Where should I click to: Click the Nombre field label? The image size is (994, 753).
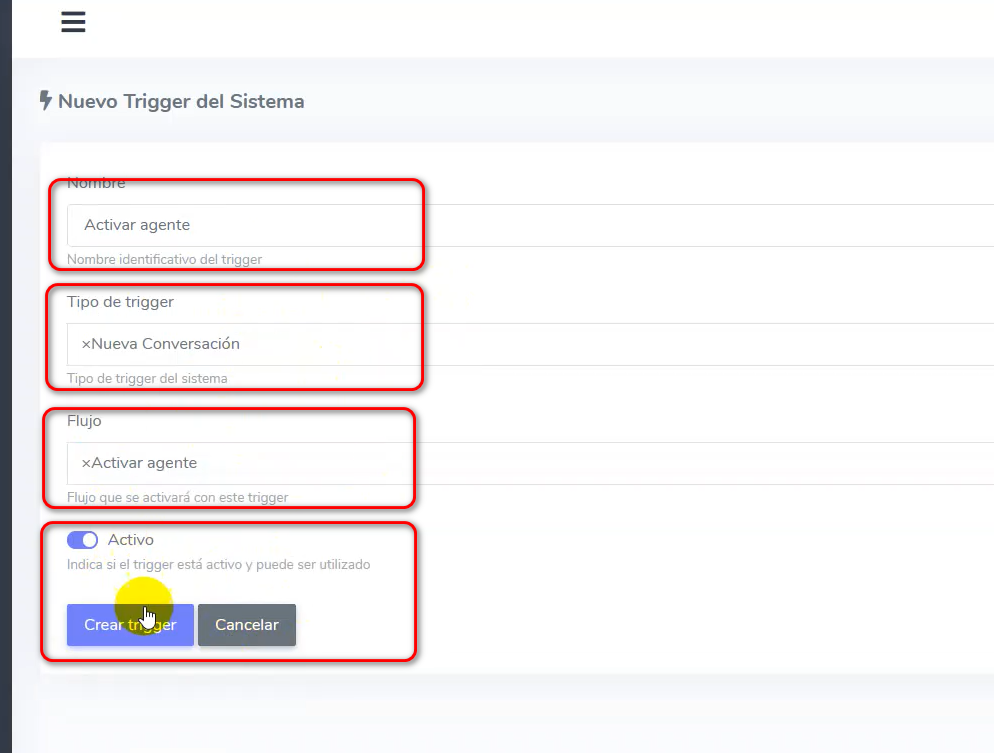(96, 183)
